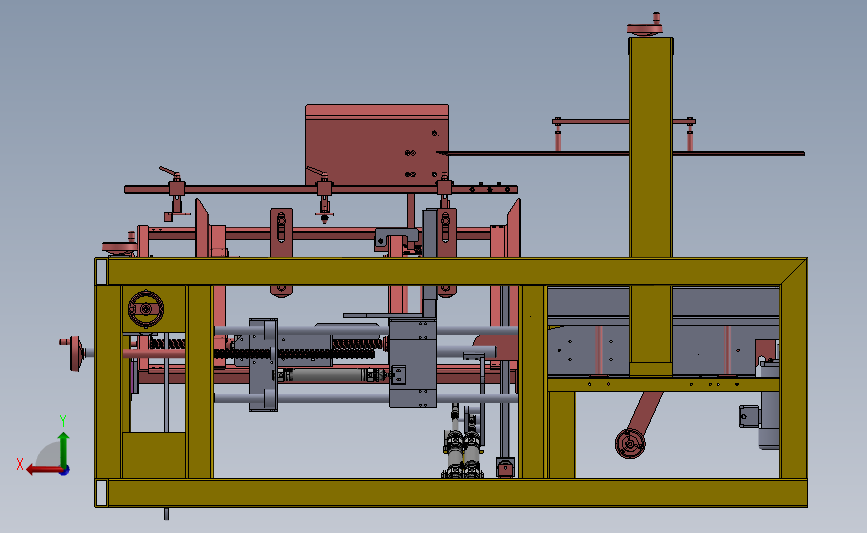Select the gray carriage block in center
Image resolution: width=867 pixels, height=533 pixels.
[x=413, y=363]
